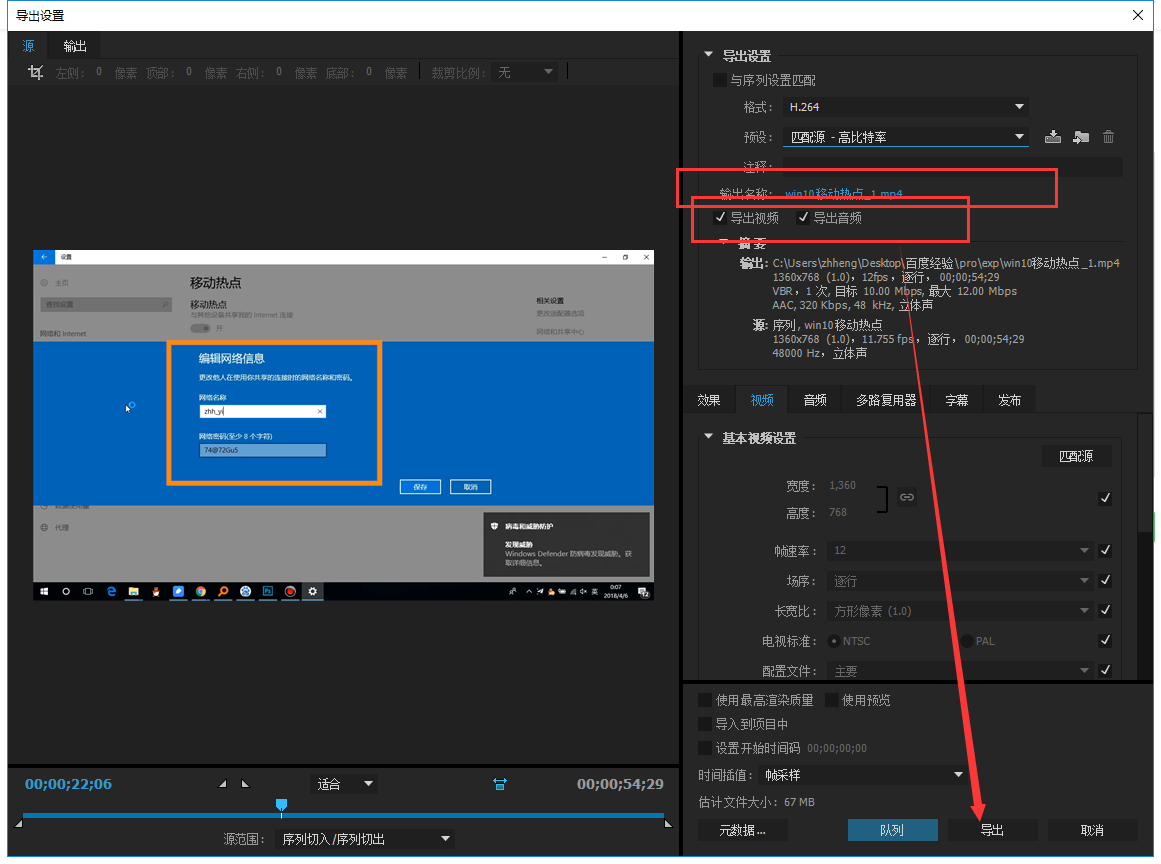Click the 左侧 crop value field
Viewport: 1161px width, 864px height.
(99, 73)
